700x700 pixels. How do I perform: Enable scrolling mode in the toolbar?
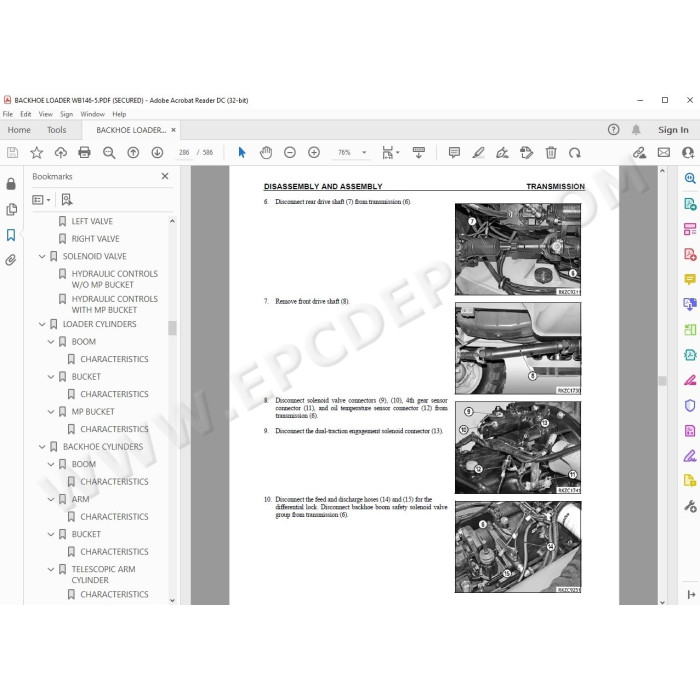click(x=419, y=153)
